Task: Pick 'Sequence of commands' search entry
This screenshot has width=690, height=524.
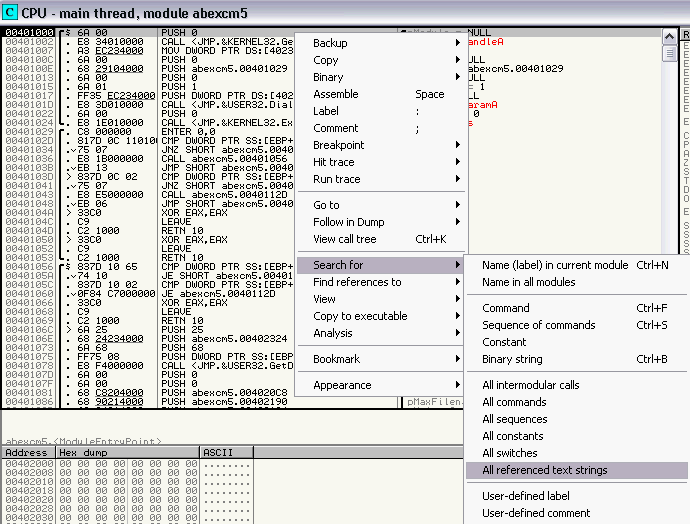Action: (x=538, y=325)
